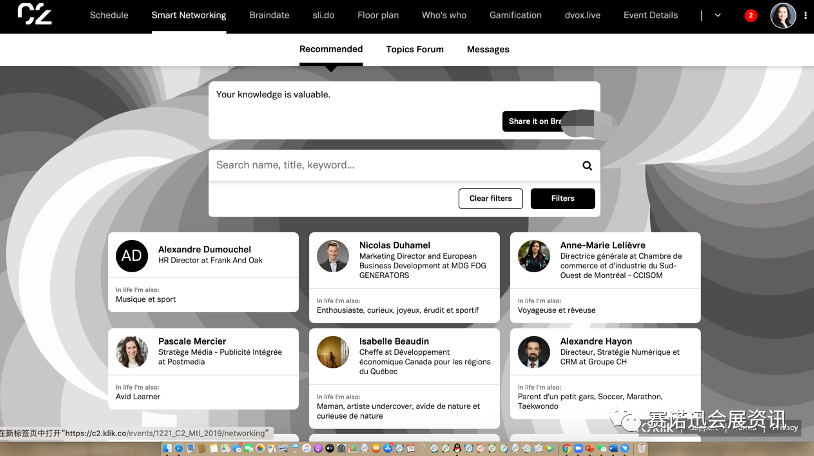Open the three-dot menu beside the profile avatar
The height and width of the screenshot is (456, 814).
click(x=805, y=16)
